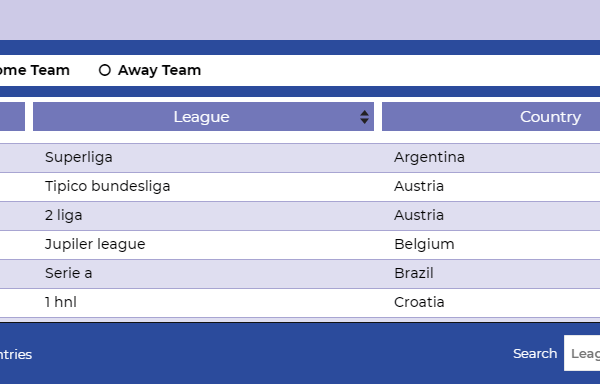Click the Croatia country cell
The height and width of the screenshot is (384, 600).
tap(419, 303)
